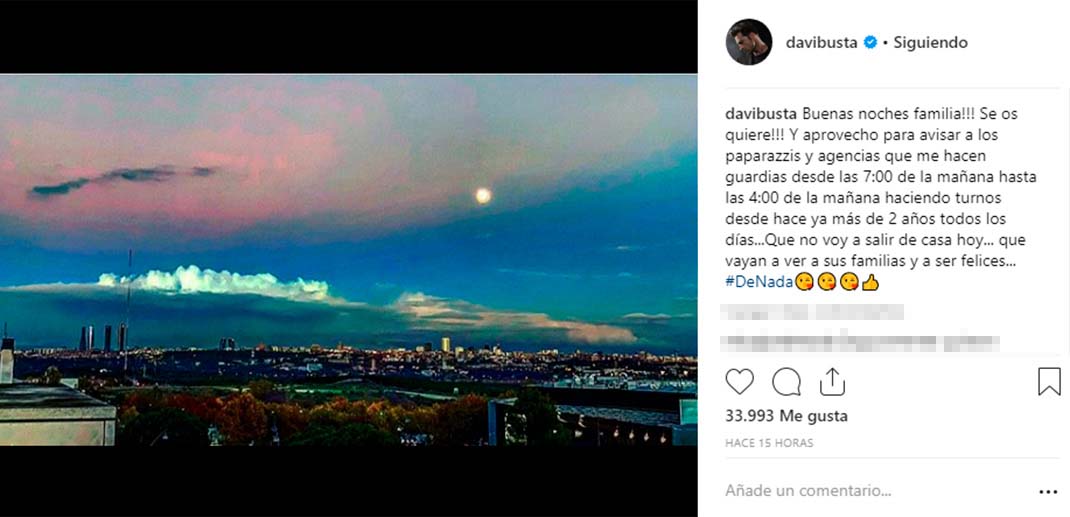View the 33.993 Me gusta likes list

[x=786, y=416]
